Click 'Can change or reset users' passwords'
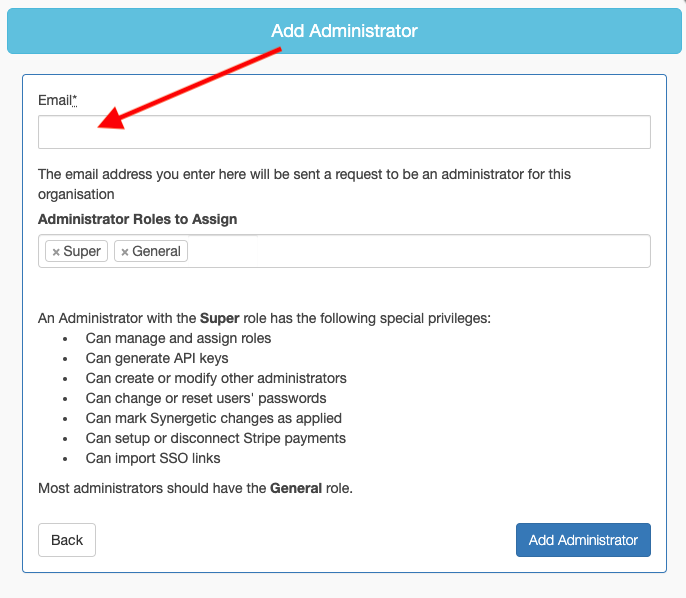 [x=206, y=398]
